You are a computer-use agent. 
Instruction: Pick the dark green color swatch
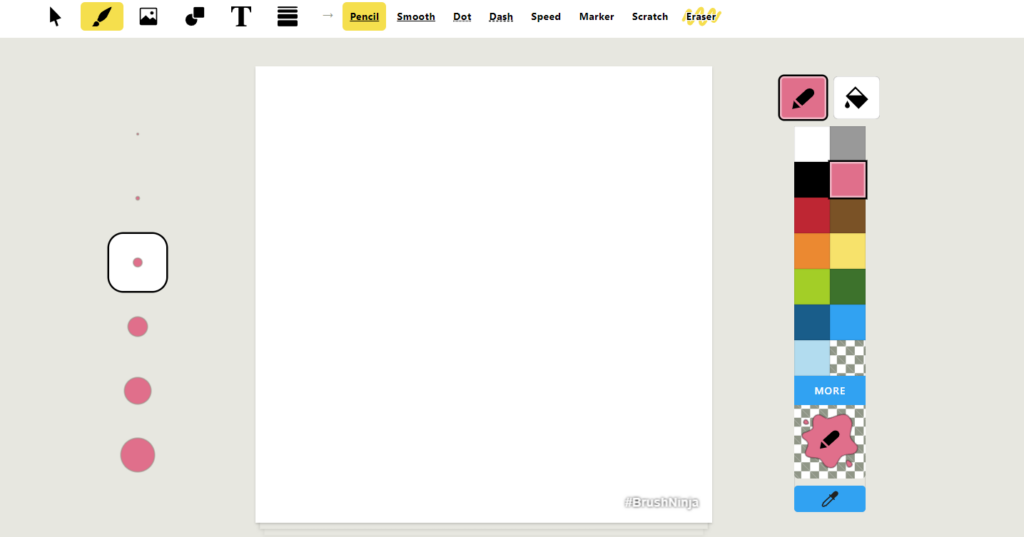click(x=848, y=287)
